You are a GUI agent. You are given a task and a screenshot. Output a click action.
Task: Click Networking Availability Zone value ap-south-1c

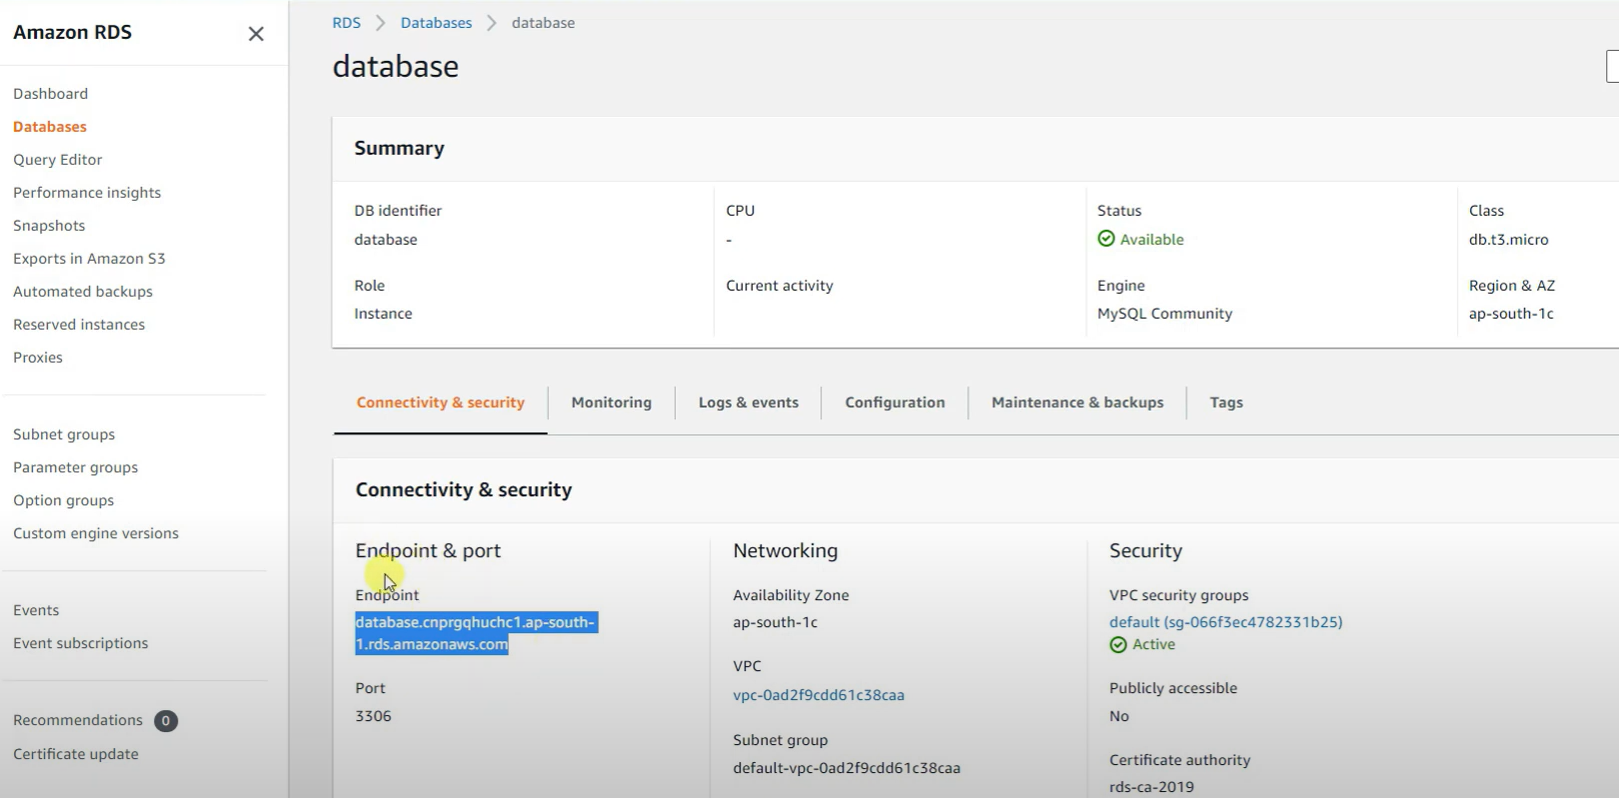coord(775,623)
